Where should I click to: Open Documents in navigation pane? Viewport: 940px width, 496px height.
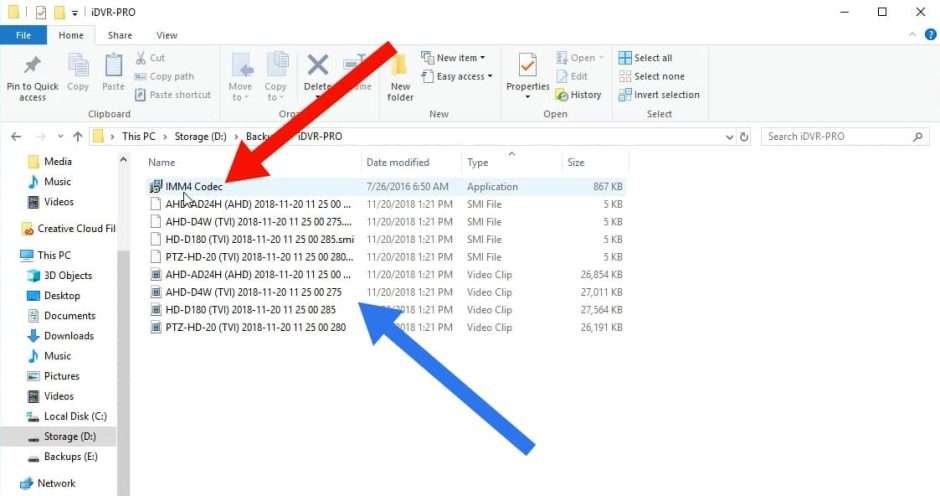[x=61, y=315]
